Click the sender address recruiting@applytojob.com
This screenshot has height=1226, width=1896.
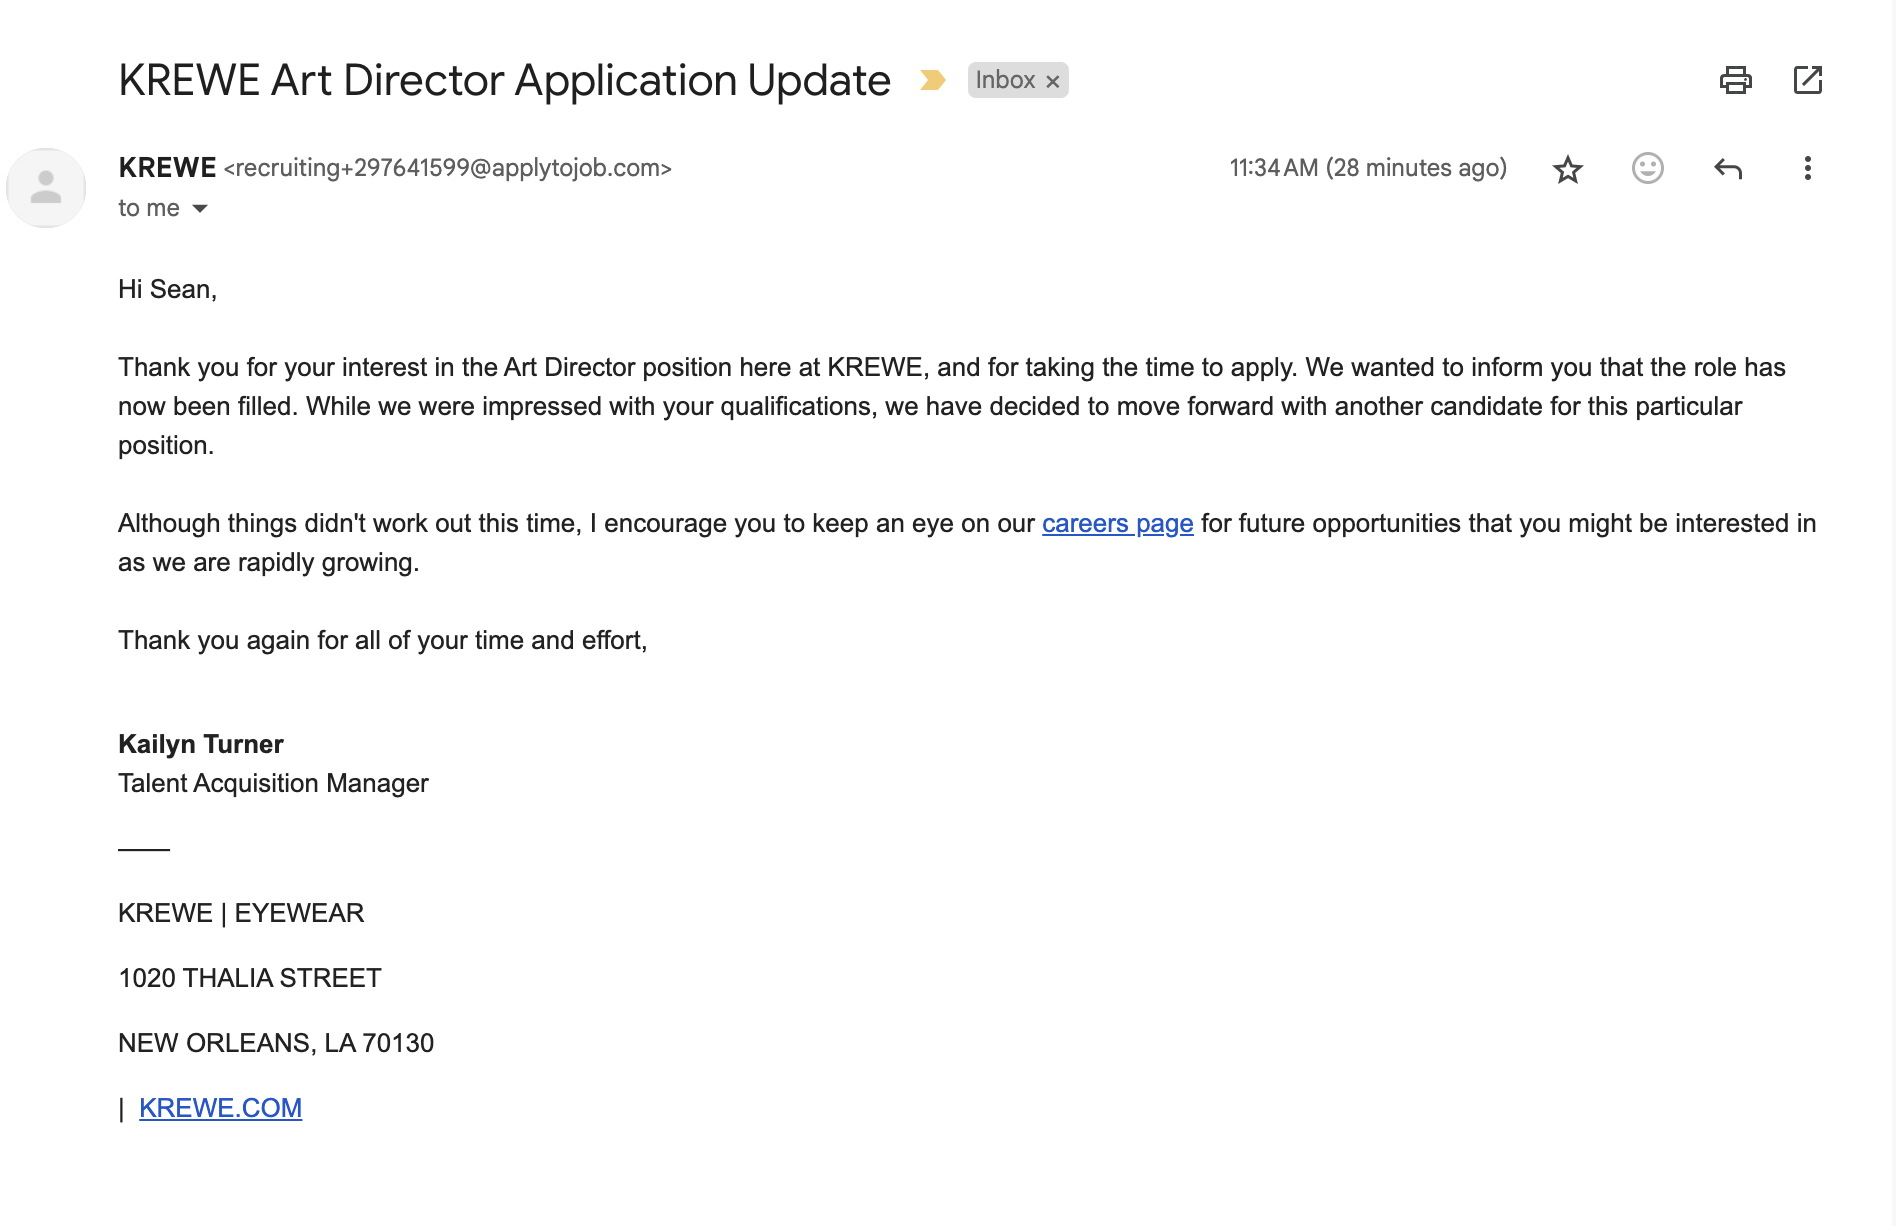(448, 168)
